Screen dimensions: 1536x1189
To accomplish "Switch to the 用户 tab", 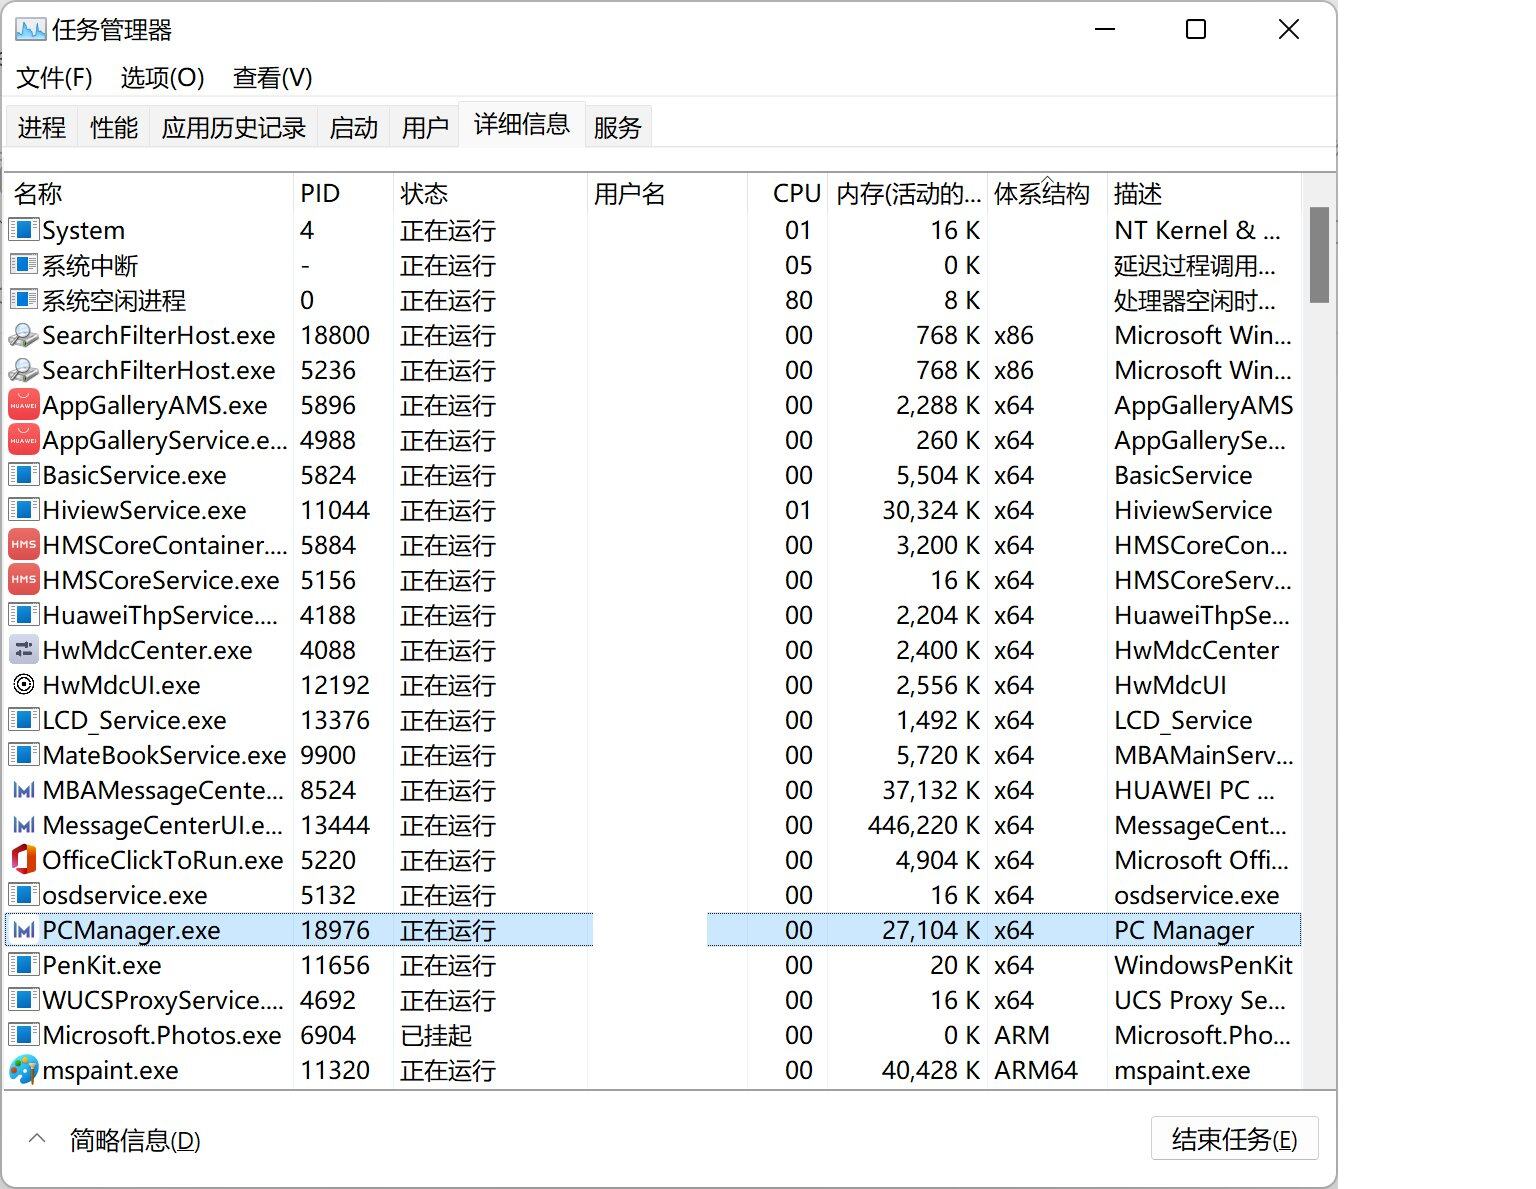I will tap(426, 128).
